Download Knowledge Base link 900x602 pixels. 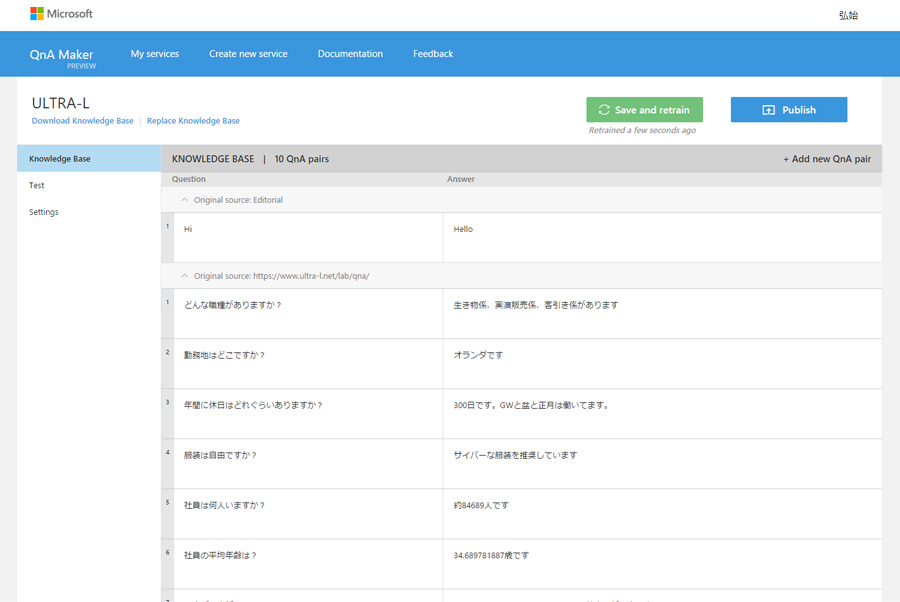tap(82, 121)
